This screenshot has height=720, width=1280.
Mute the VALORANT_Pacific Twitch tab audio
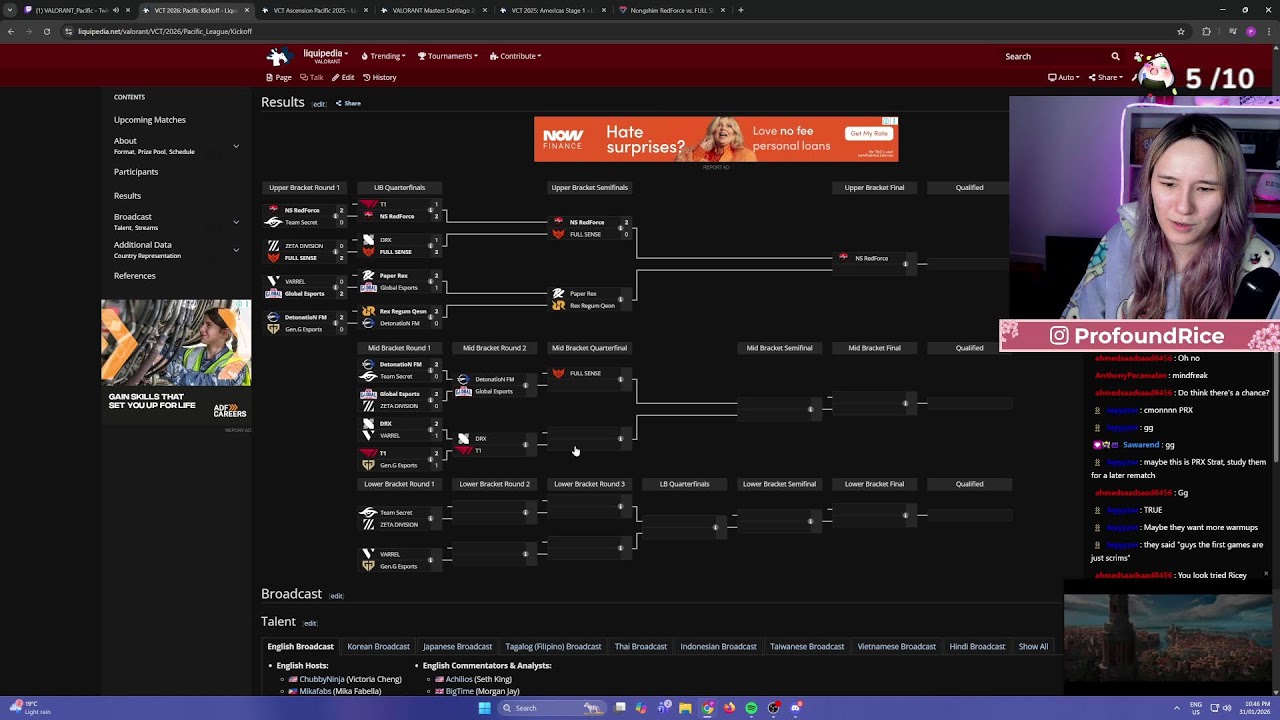(115, 10)
